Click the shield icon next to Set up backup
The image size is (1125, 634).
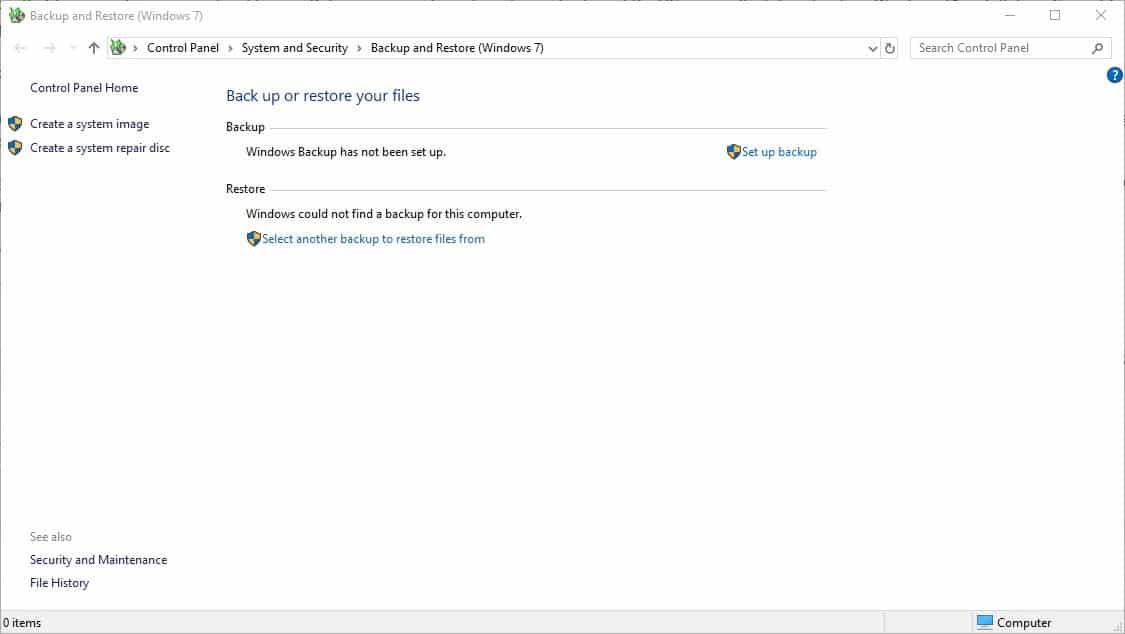point(733,151)
